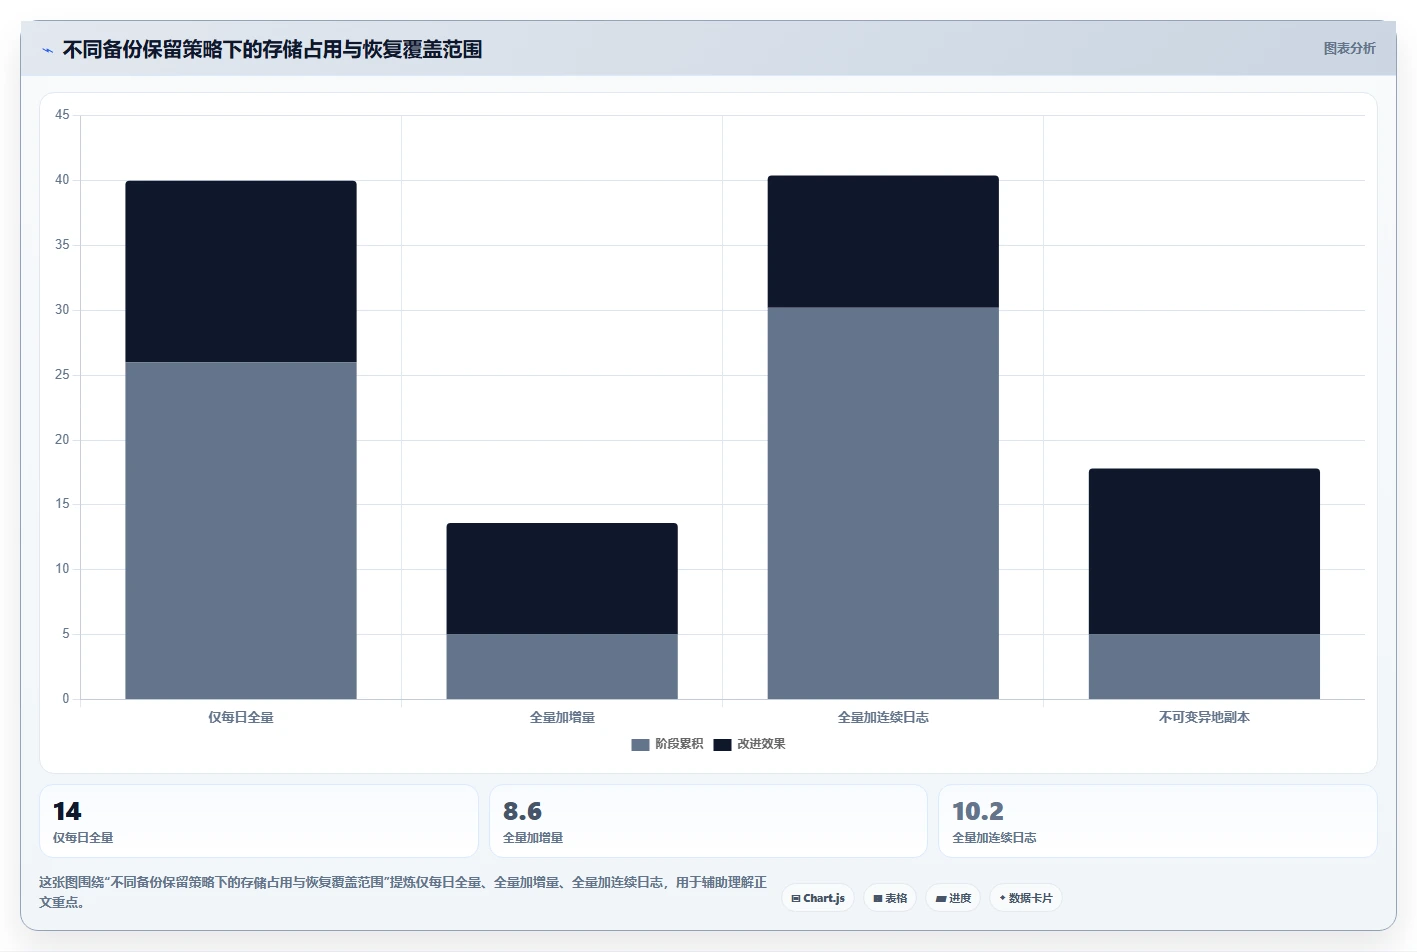Select the dark segment of the 仅每日全量 bar

(x=241, y=271)
